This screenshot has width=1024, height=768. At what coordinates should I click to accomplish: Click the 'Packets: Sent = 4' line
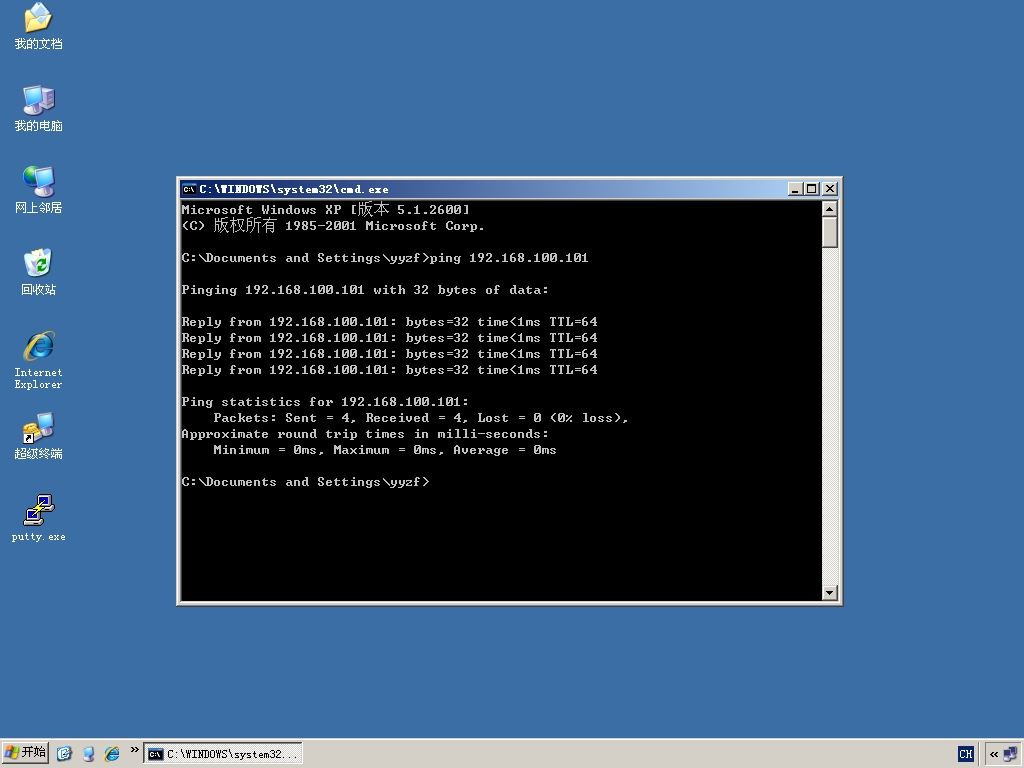[421, 418]
